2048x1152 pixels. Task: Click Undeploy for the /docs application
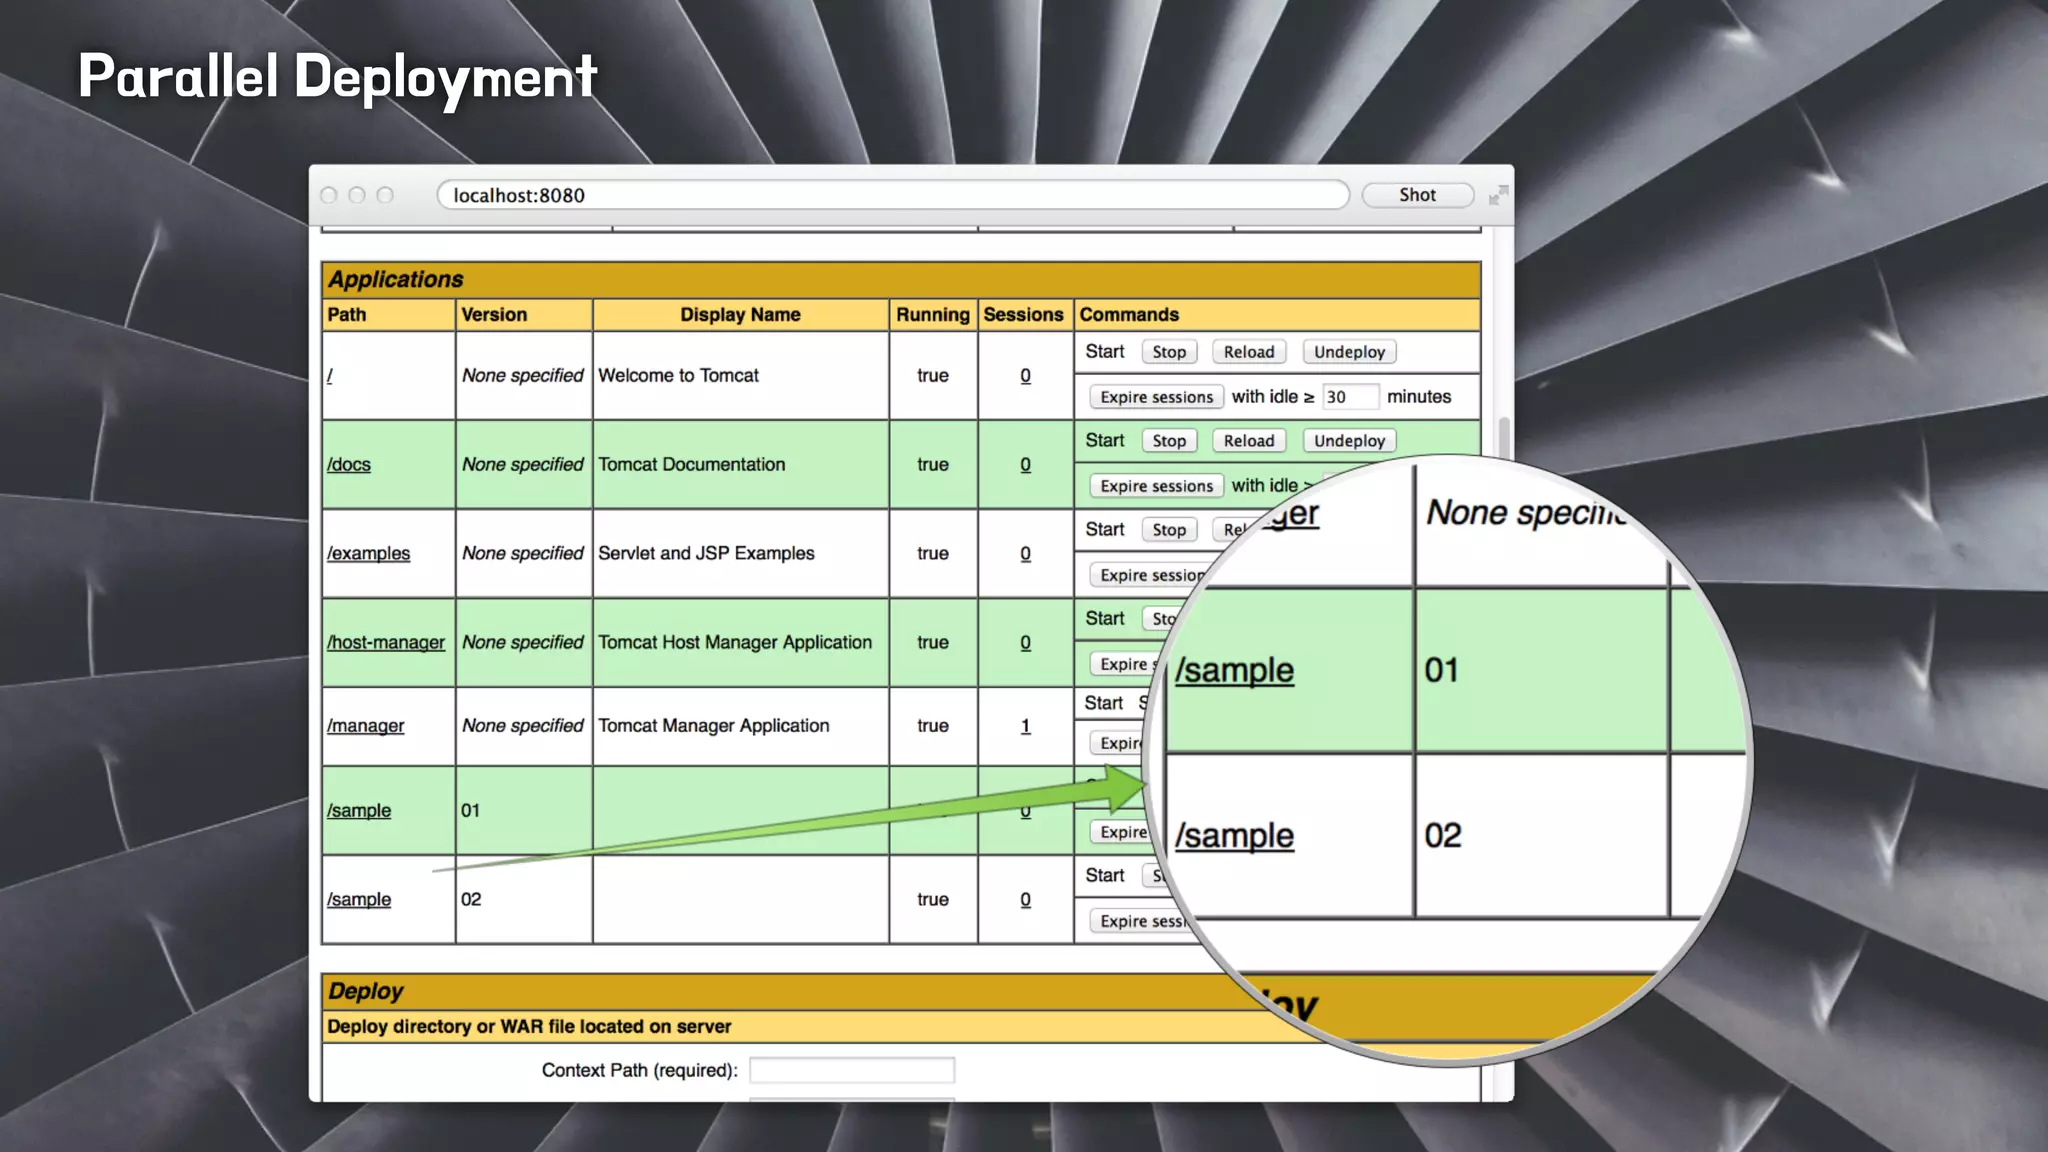click(1349, 441)
